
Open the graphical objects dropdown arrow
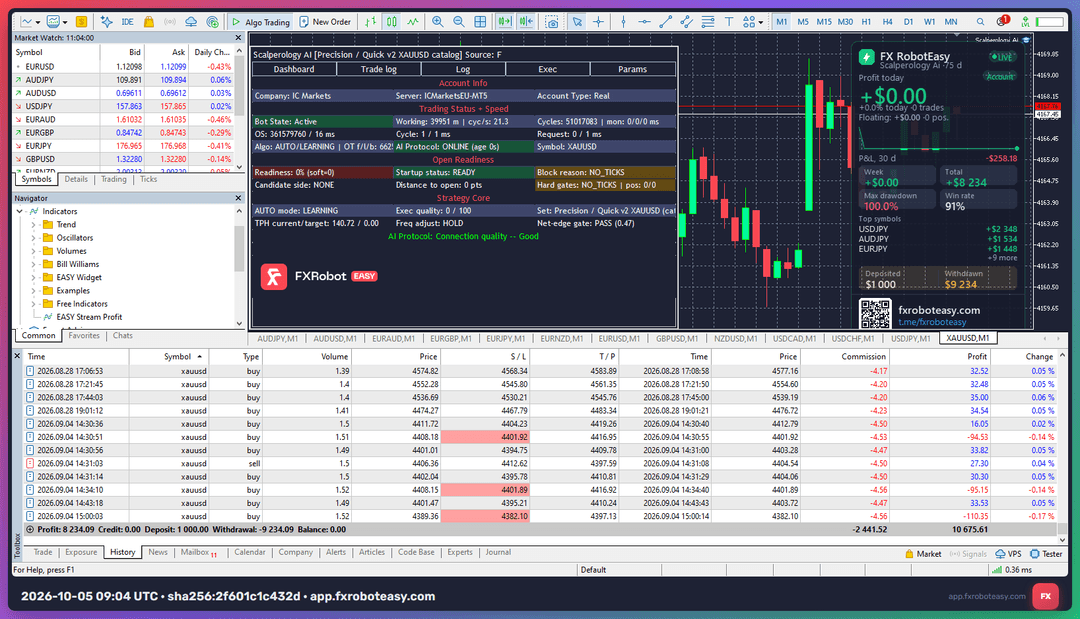(760, 21)
